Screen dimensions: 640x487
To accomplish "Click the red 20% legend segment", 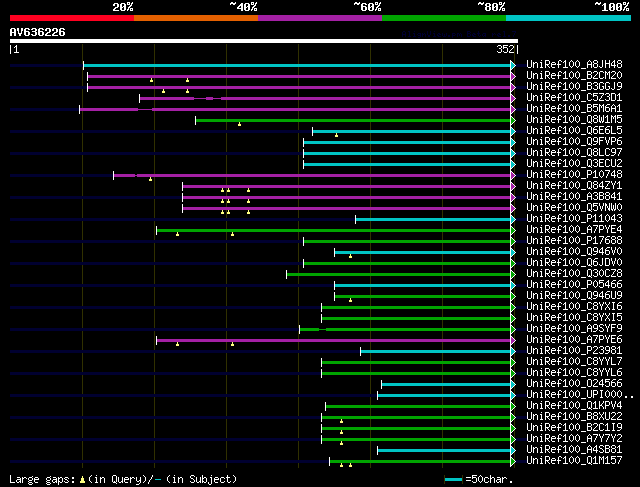I will 72,18.
